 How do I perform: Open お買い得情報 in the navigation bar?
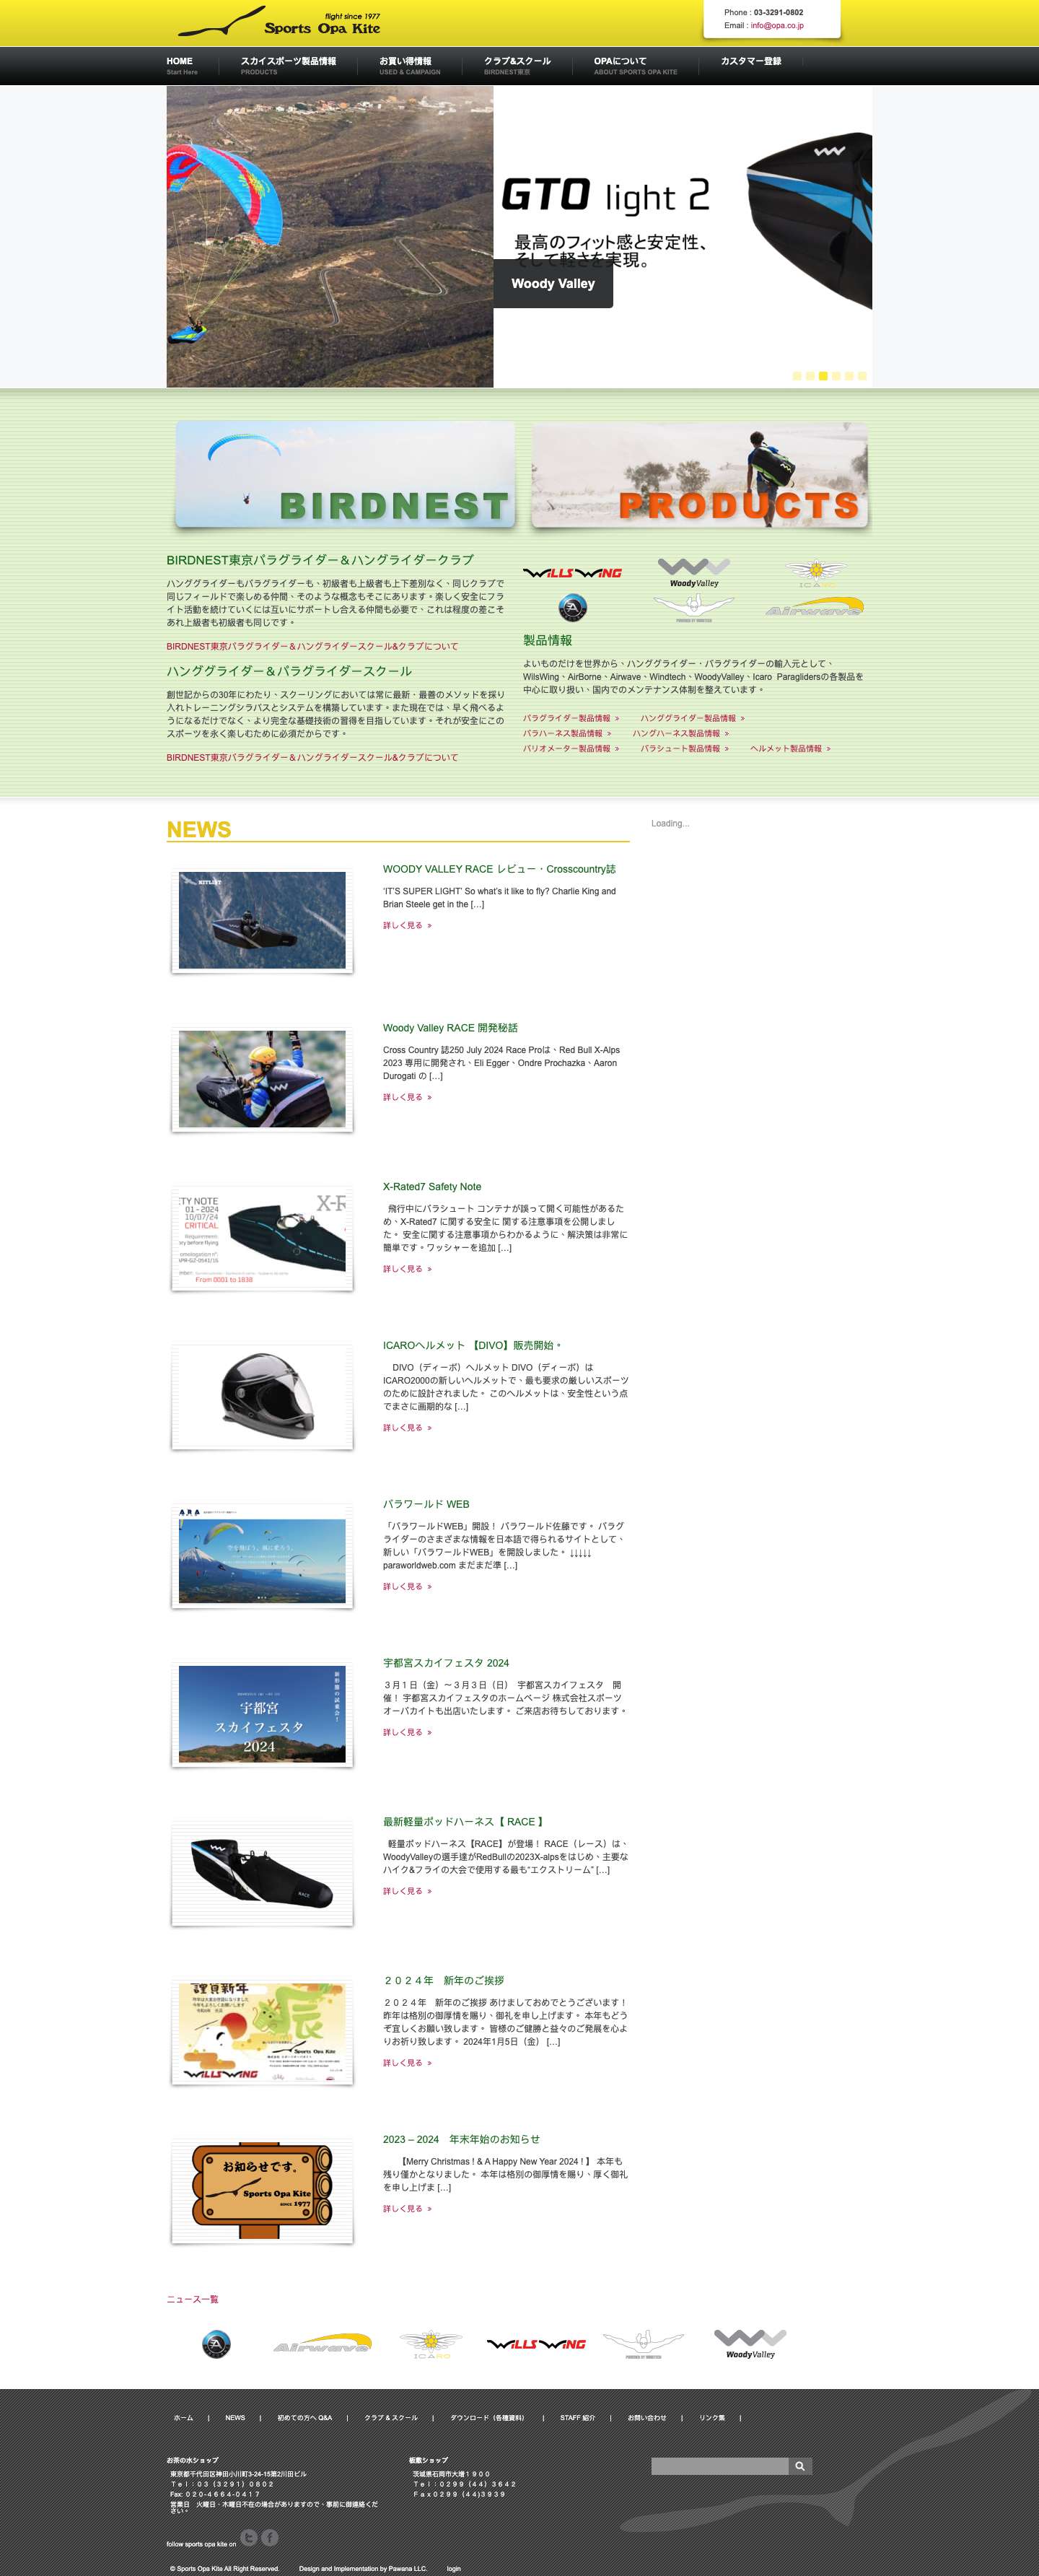pos(410,65)
